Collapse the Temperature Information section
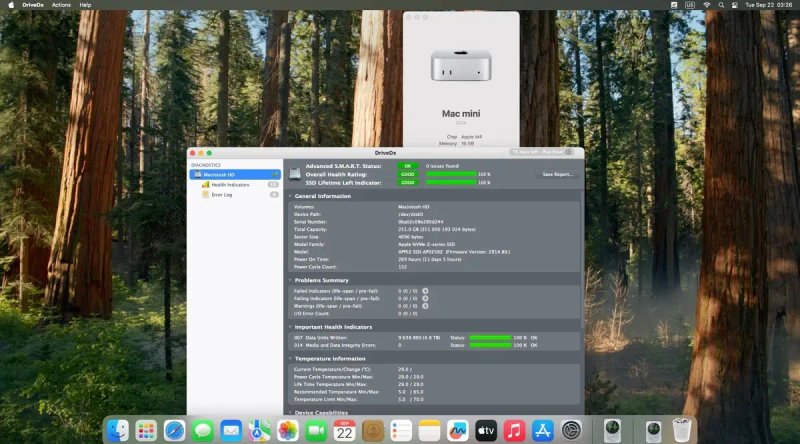The width and height of the screenshot is (800, 444). click(x=290, y=359)
